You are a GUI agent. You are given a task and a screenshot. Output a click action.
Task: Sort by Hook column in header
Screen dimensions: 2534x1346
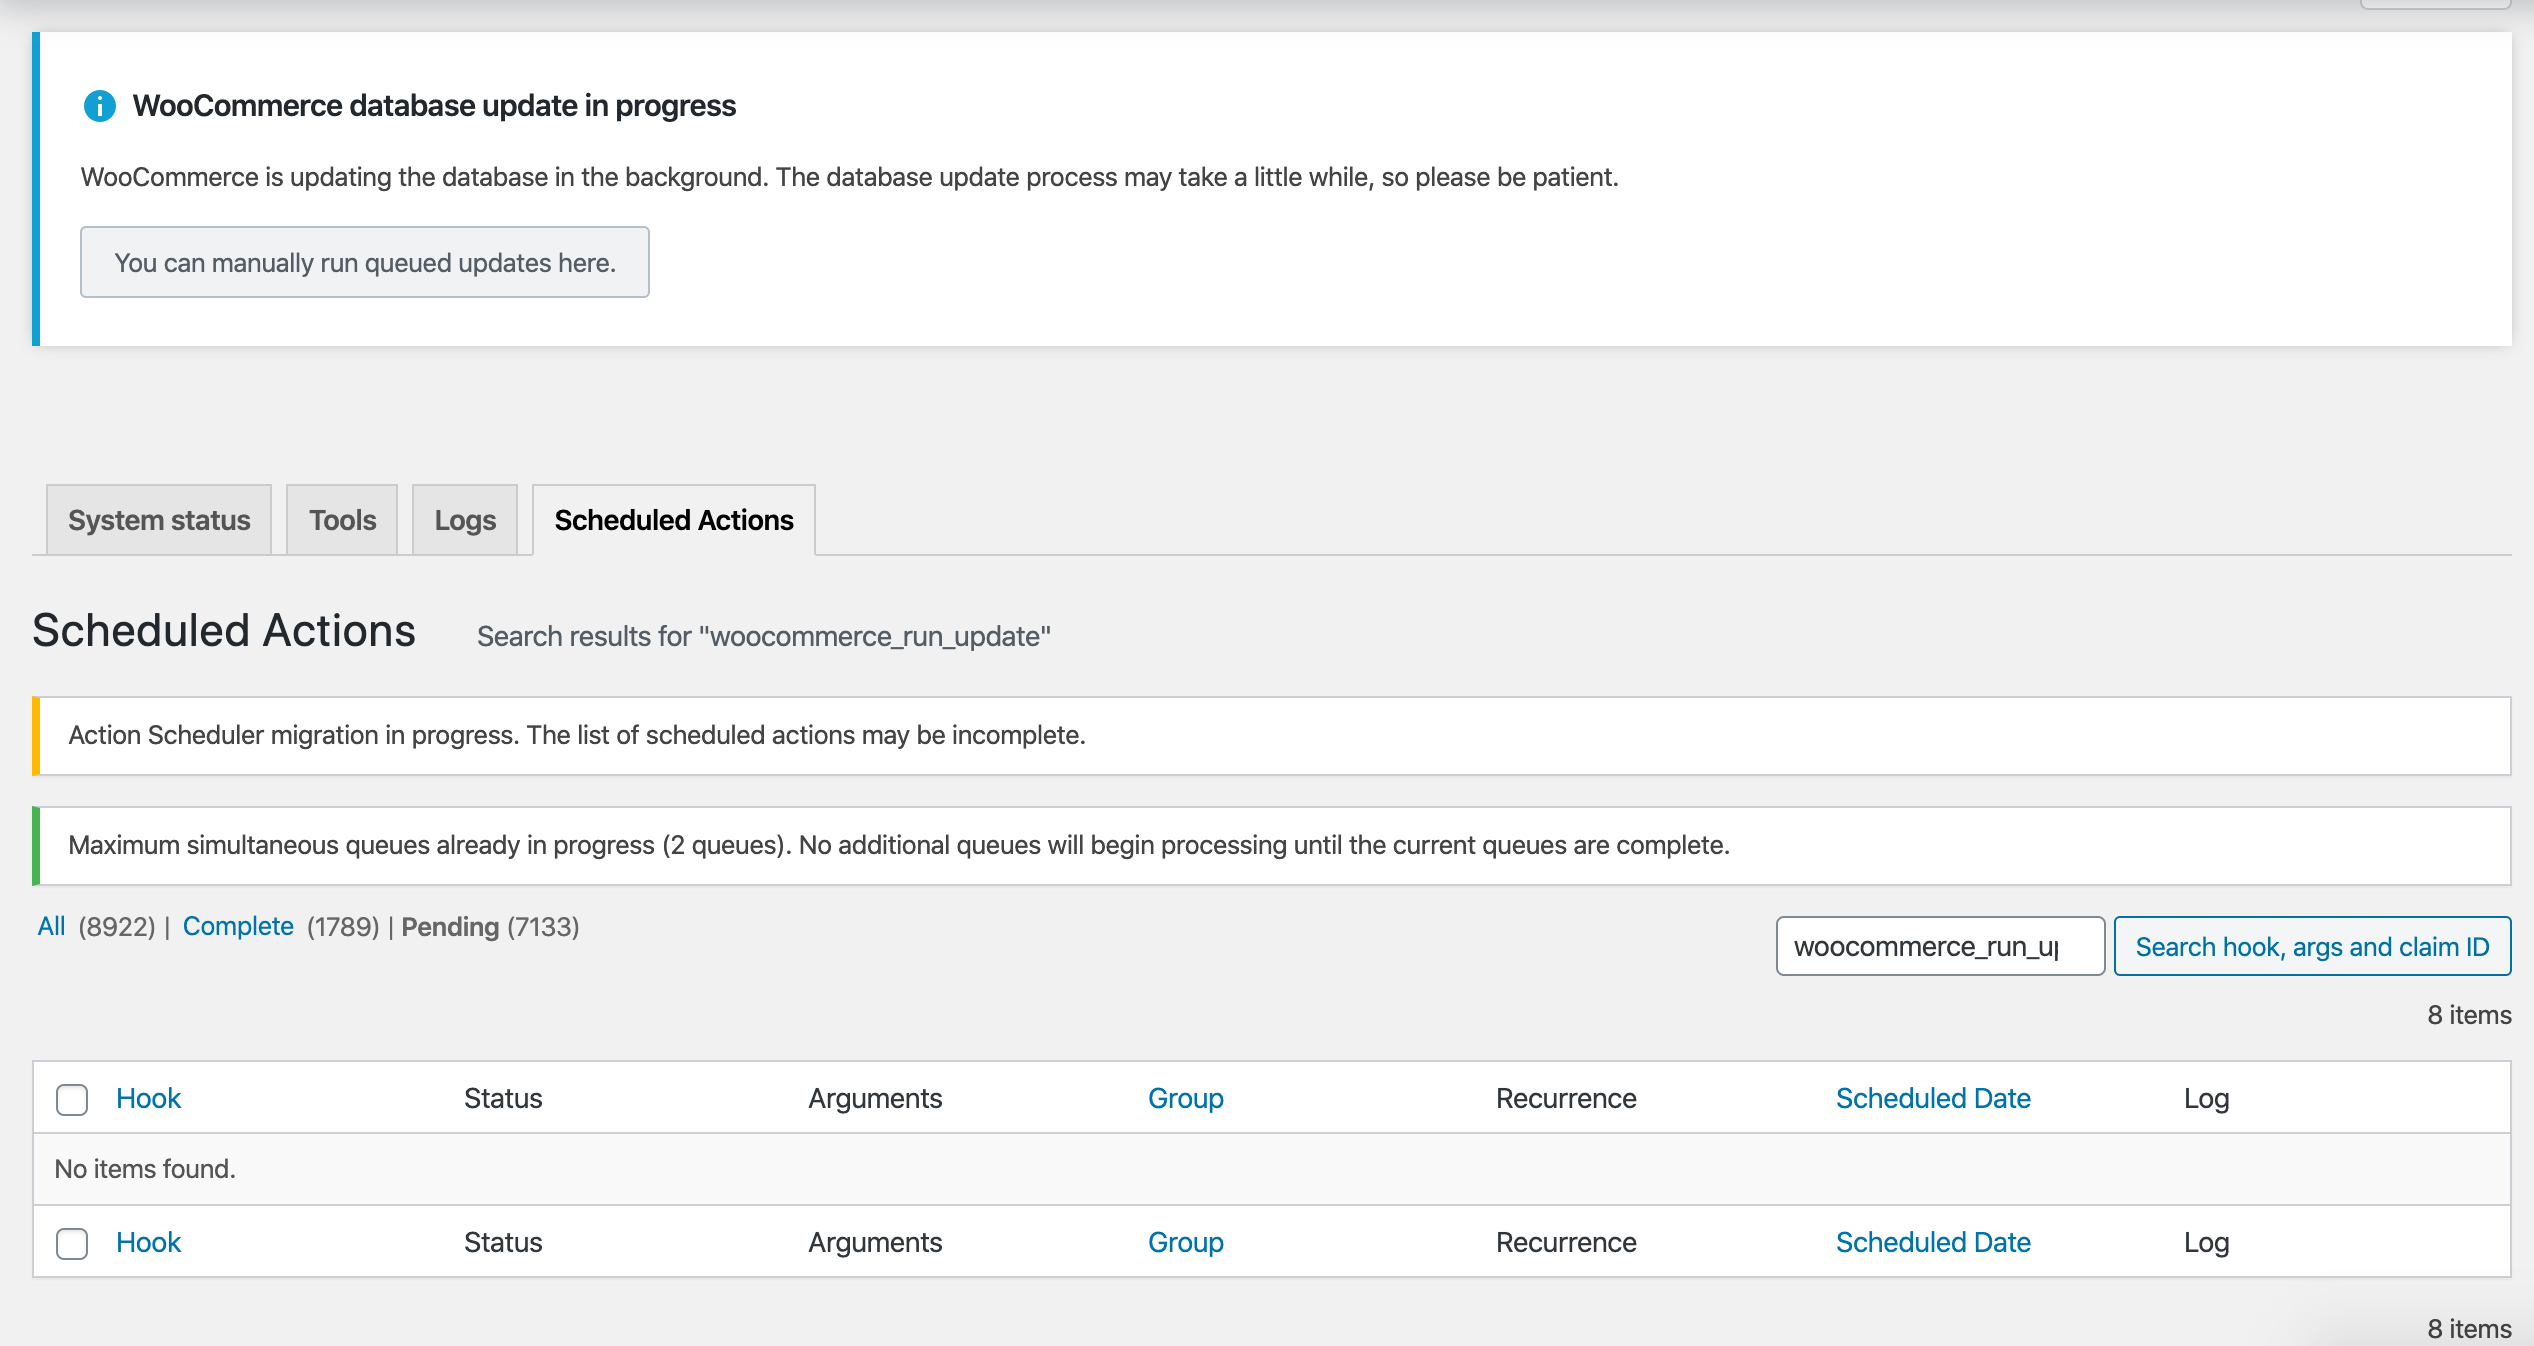148,1098
